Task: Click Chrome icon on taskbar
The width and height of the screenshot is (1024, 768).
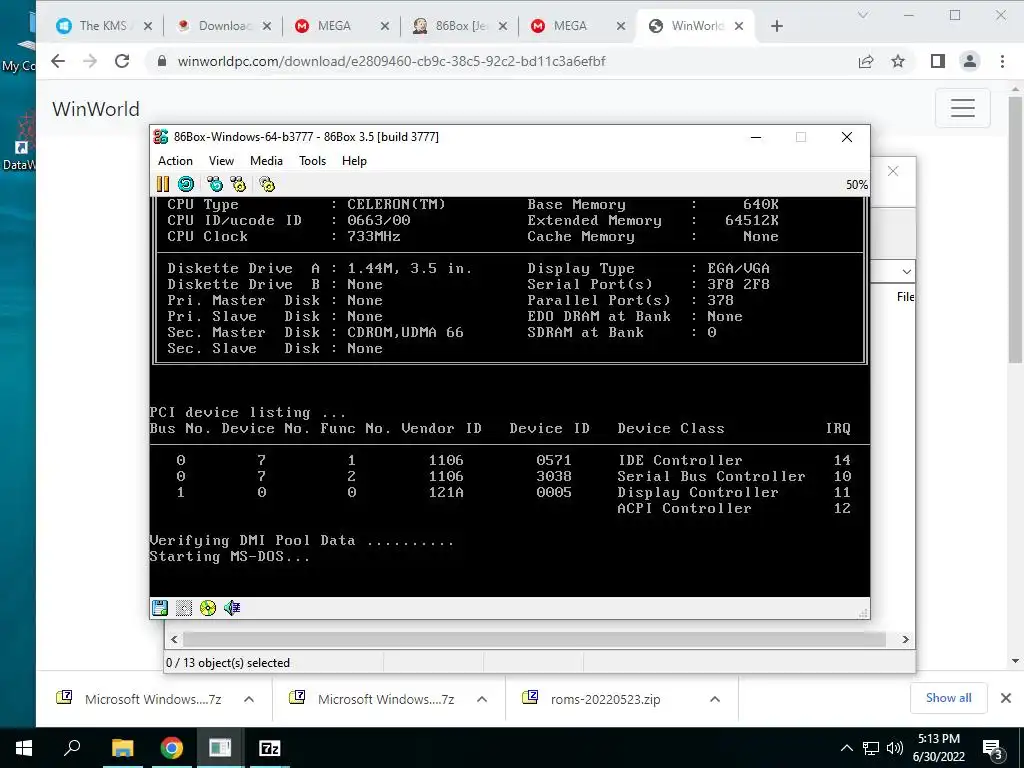Action: click(x=172, y=748)
